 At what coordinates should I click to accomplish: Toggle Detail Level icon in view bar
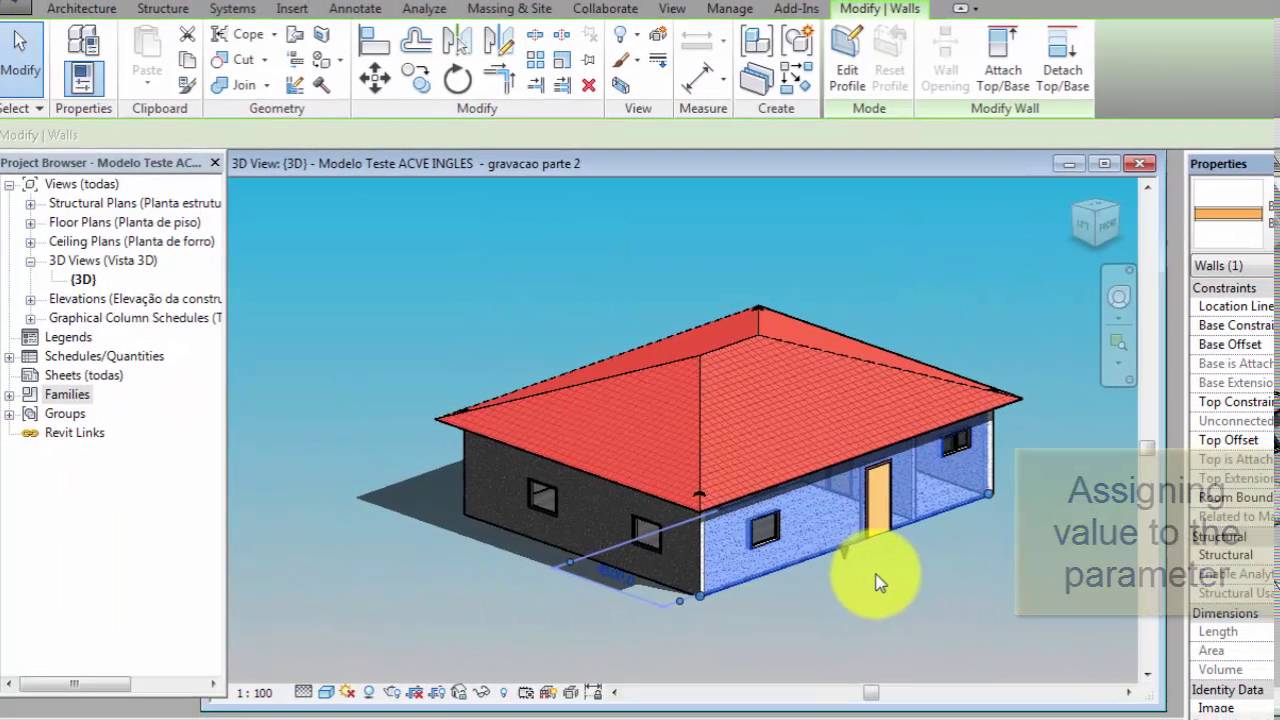click(303, 692)
